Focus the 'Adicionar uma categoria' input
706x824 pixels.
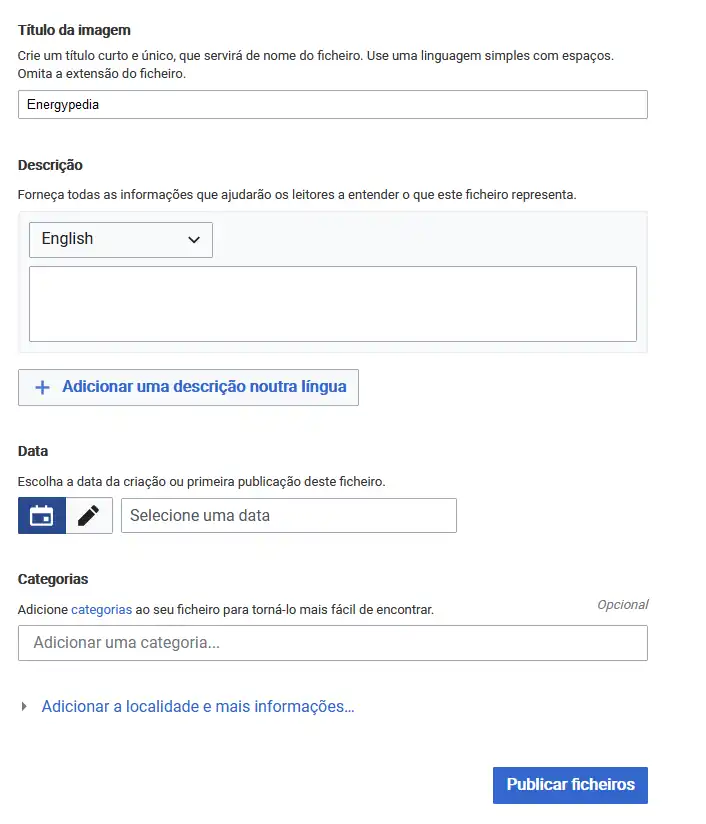click(x=332, y=643)
